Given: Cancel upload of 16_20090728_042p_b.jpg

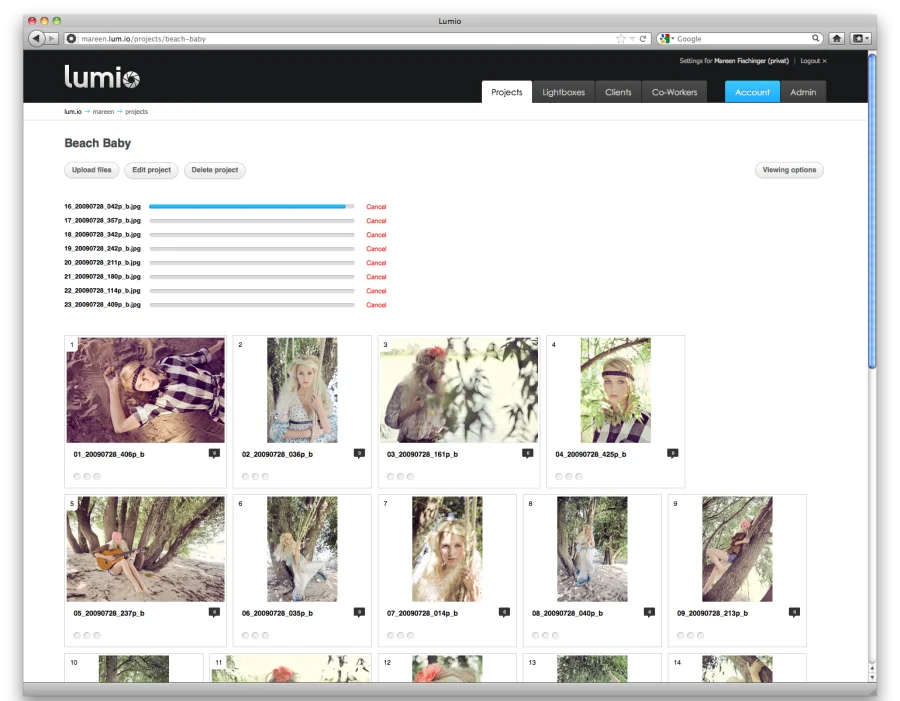Looking at the screenshot, I should point(376,207).
